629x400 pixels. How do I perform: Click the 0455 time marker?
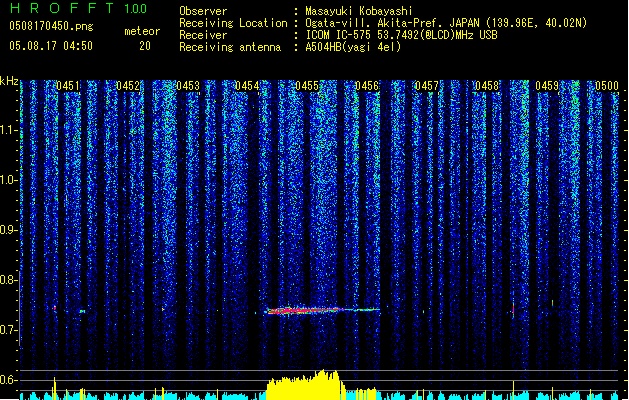[x=307, y=86]
